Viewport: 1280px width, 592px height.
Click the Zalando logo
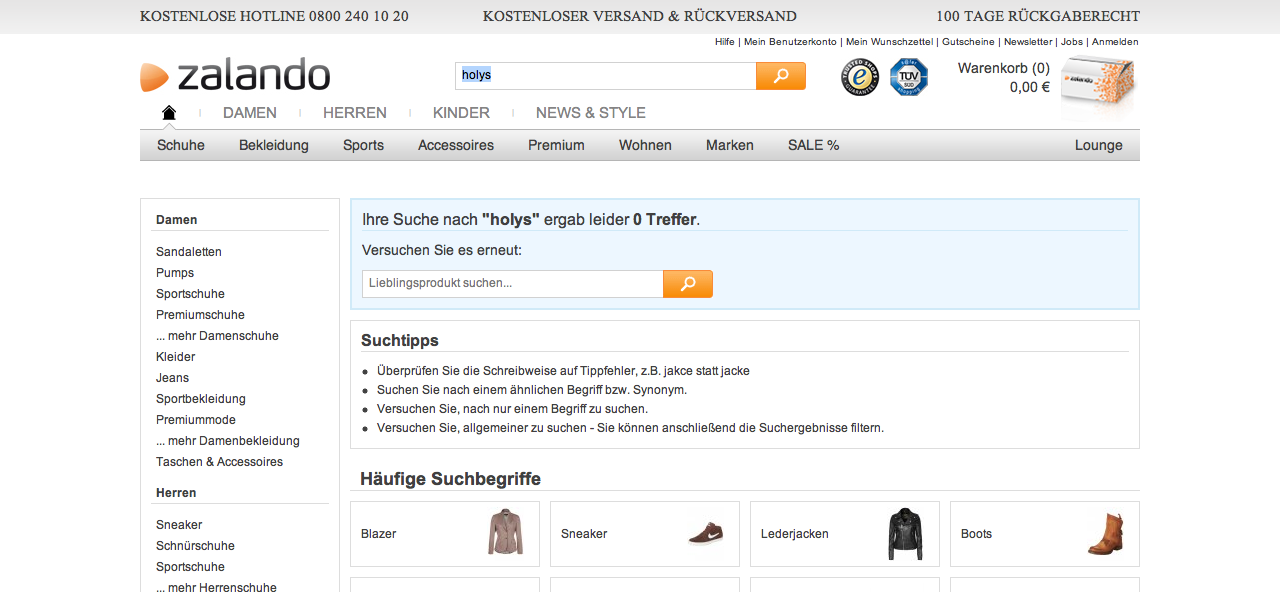[236, 76]
